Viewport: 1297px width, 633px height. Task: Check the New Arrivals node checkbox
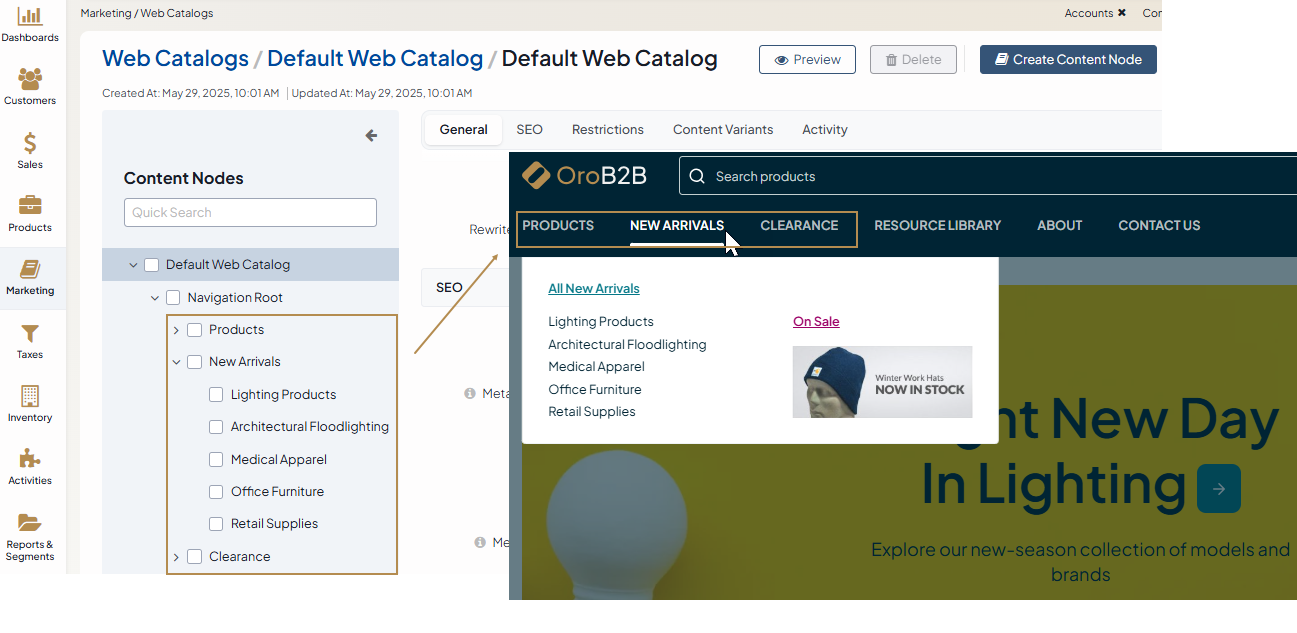tap(195, 362)
